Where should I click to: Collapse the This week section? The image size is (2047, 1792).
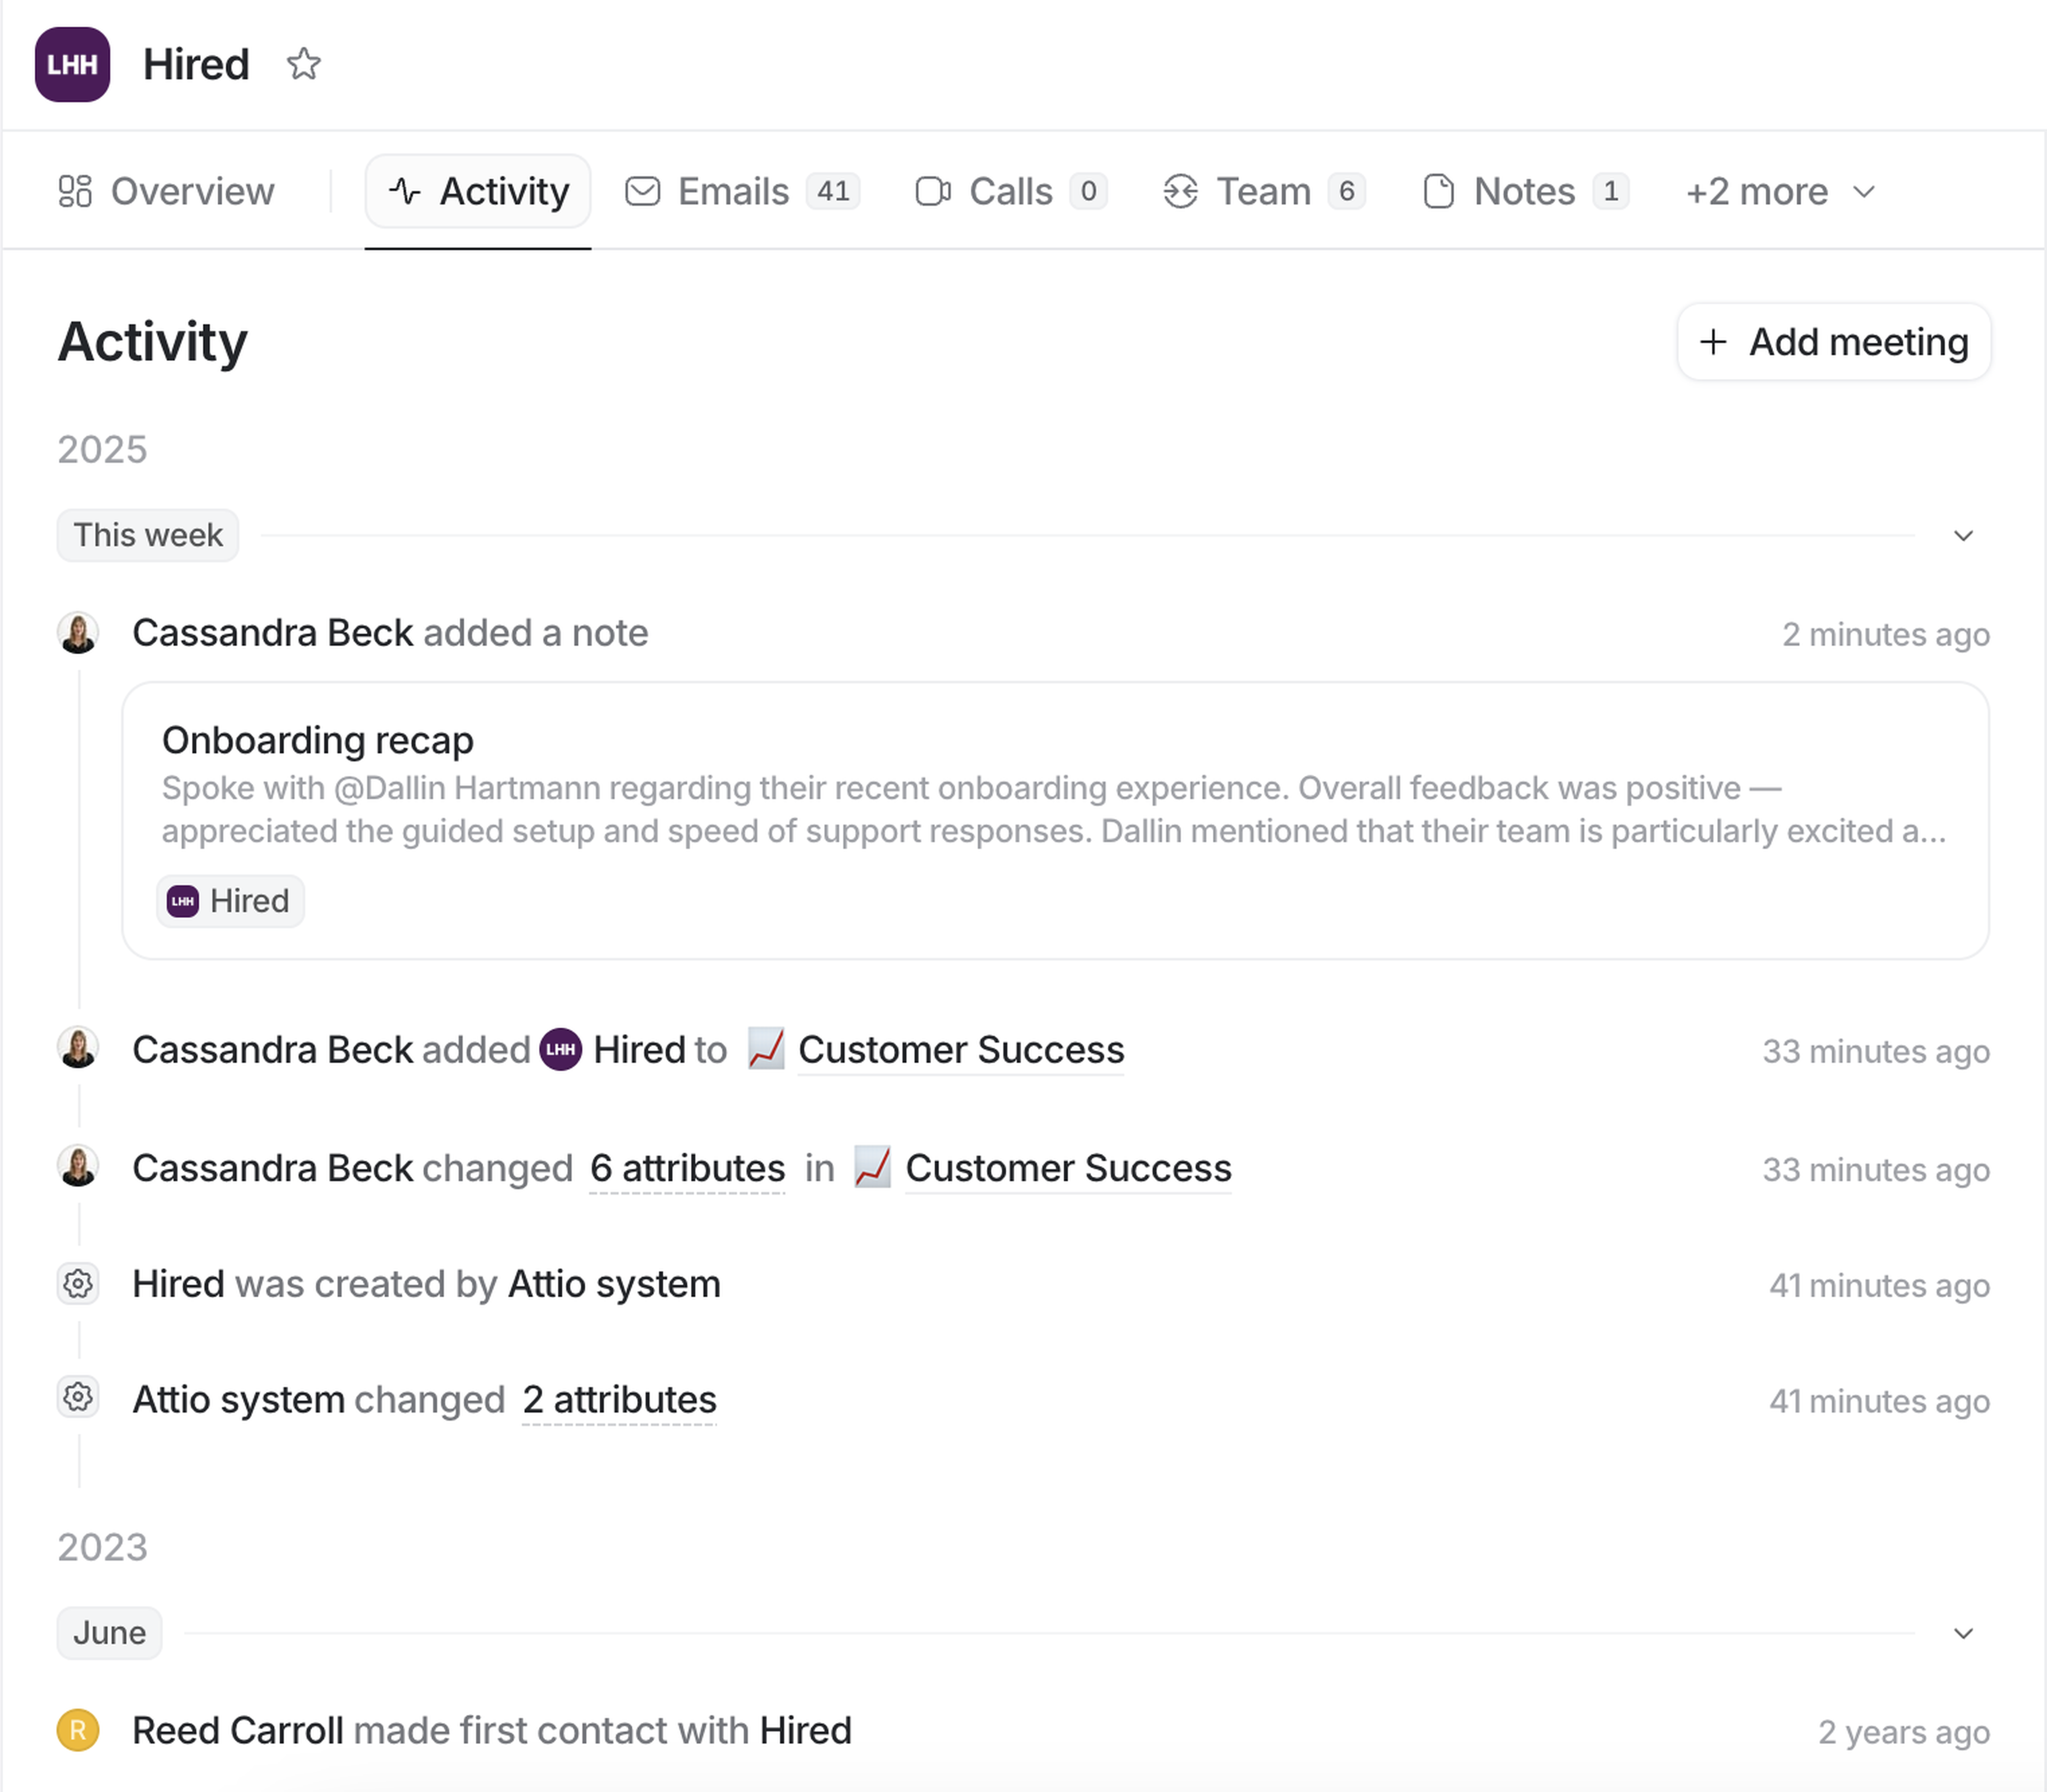pyautogui.click(x=1962, y=535)
